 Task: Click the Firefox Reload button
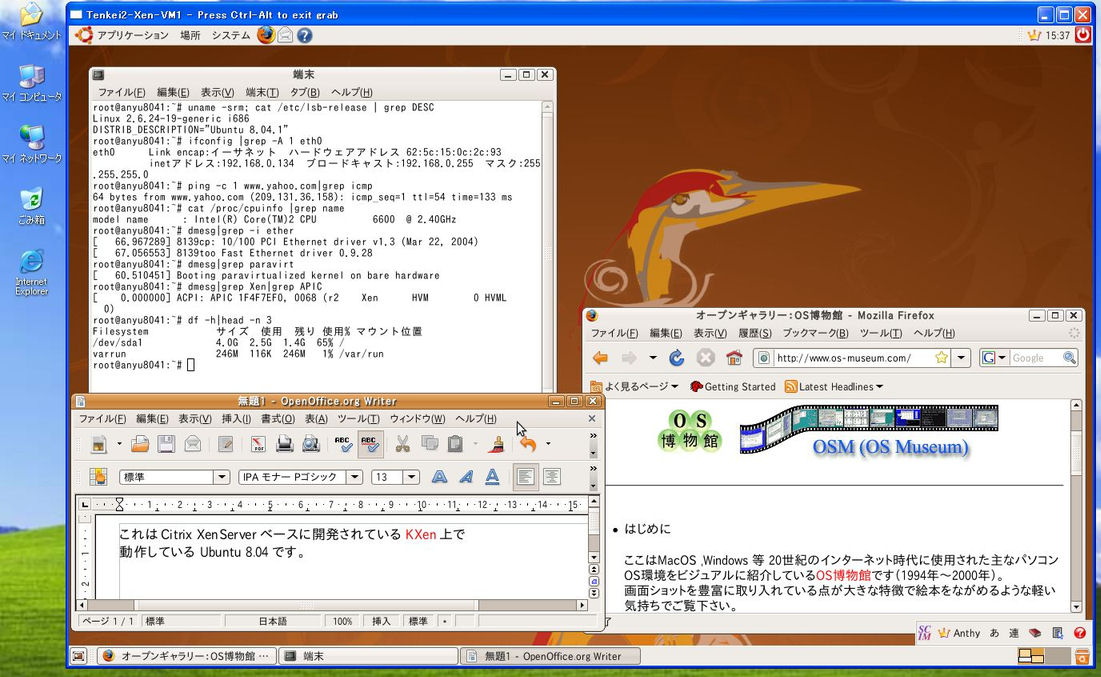click(676, 358)
